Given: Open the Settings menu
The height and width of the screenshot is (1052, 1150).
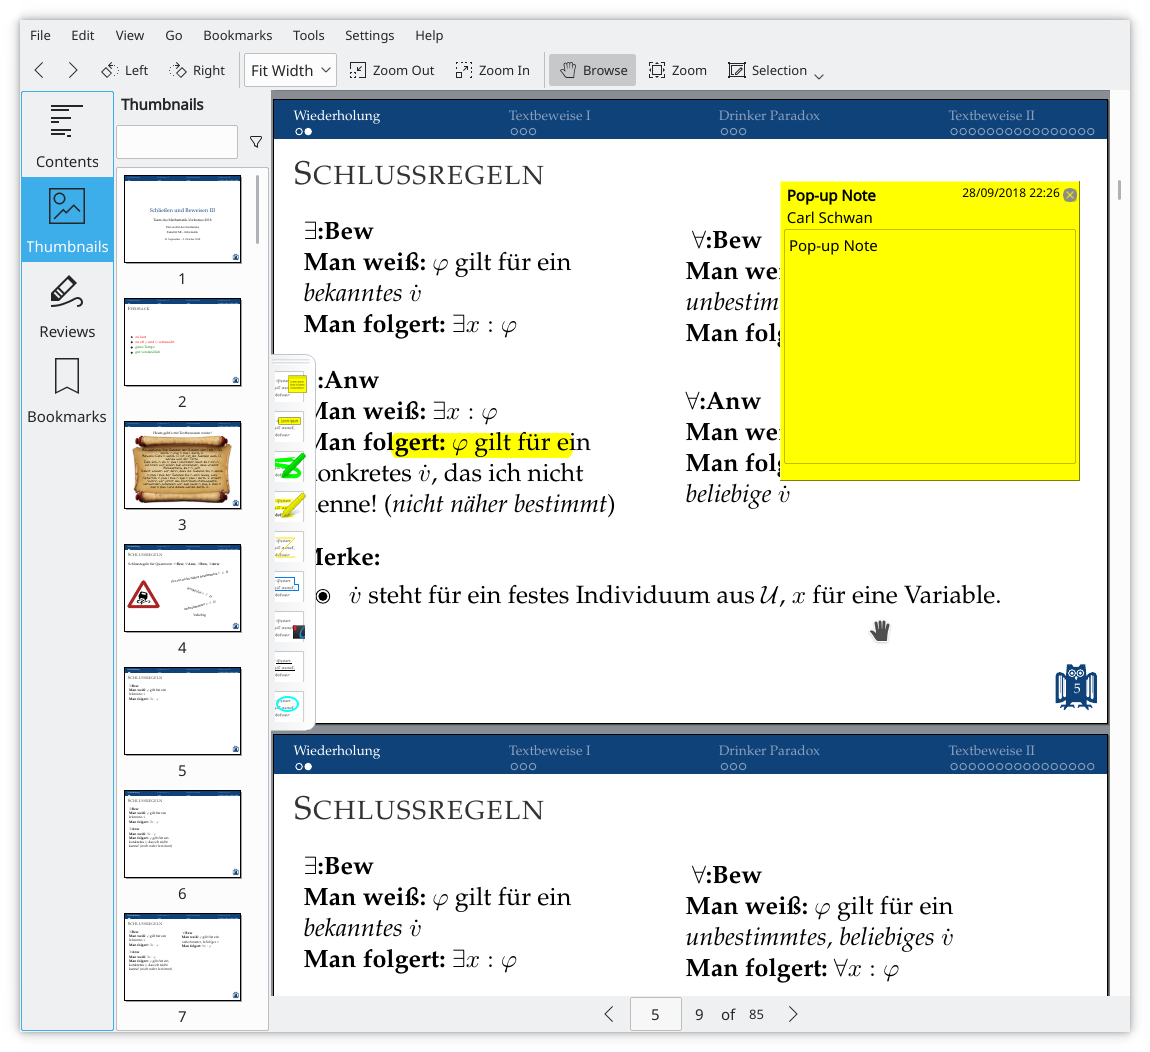Looking at the screenshot, I should click(370, 35).
